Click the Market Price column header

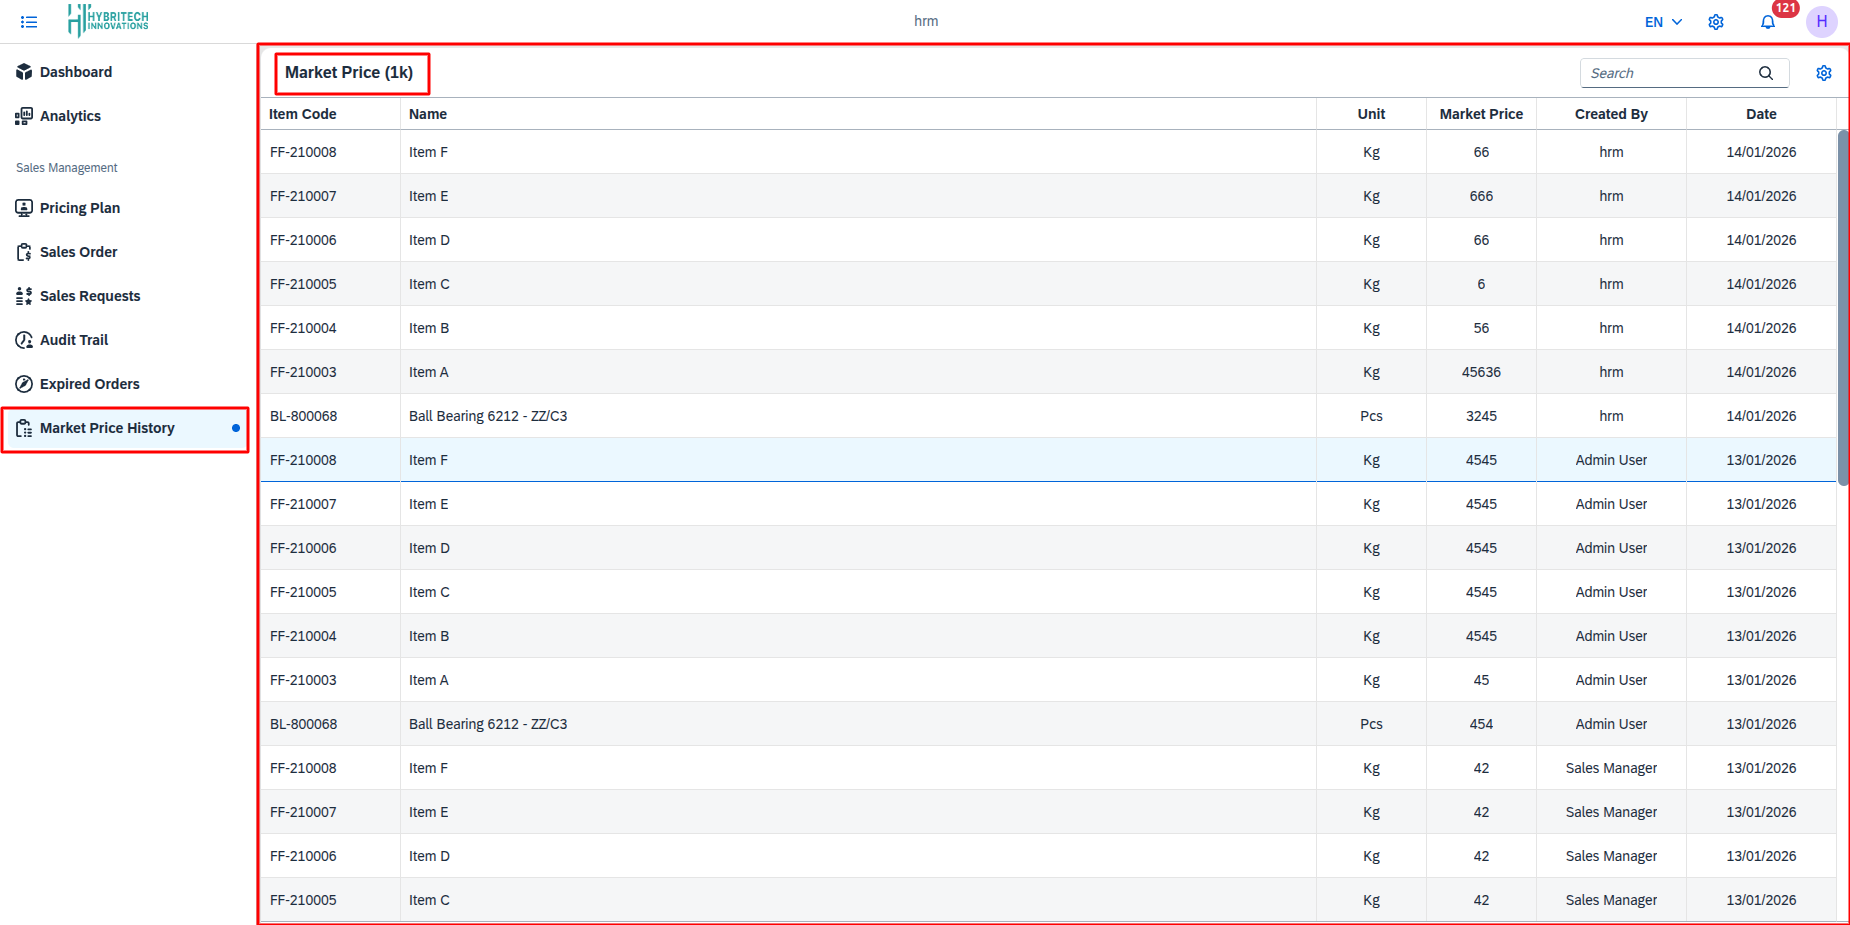pos(1481,114)
